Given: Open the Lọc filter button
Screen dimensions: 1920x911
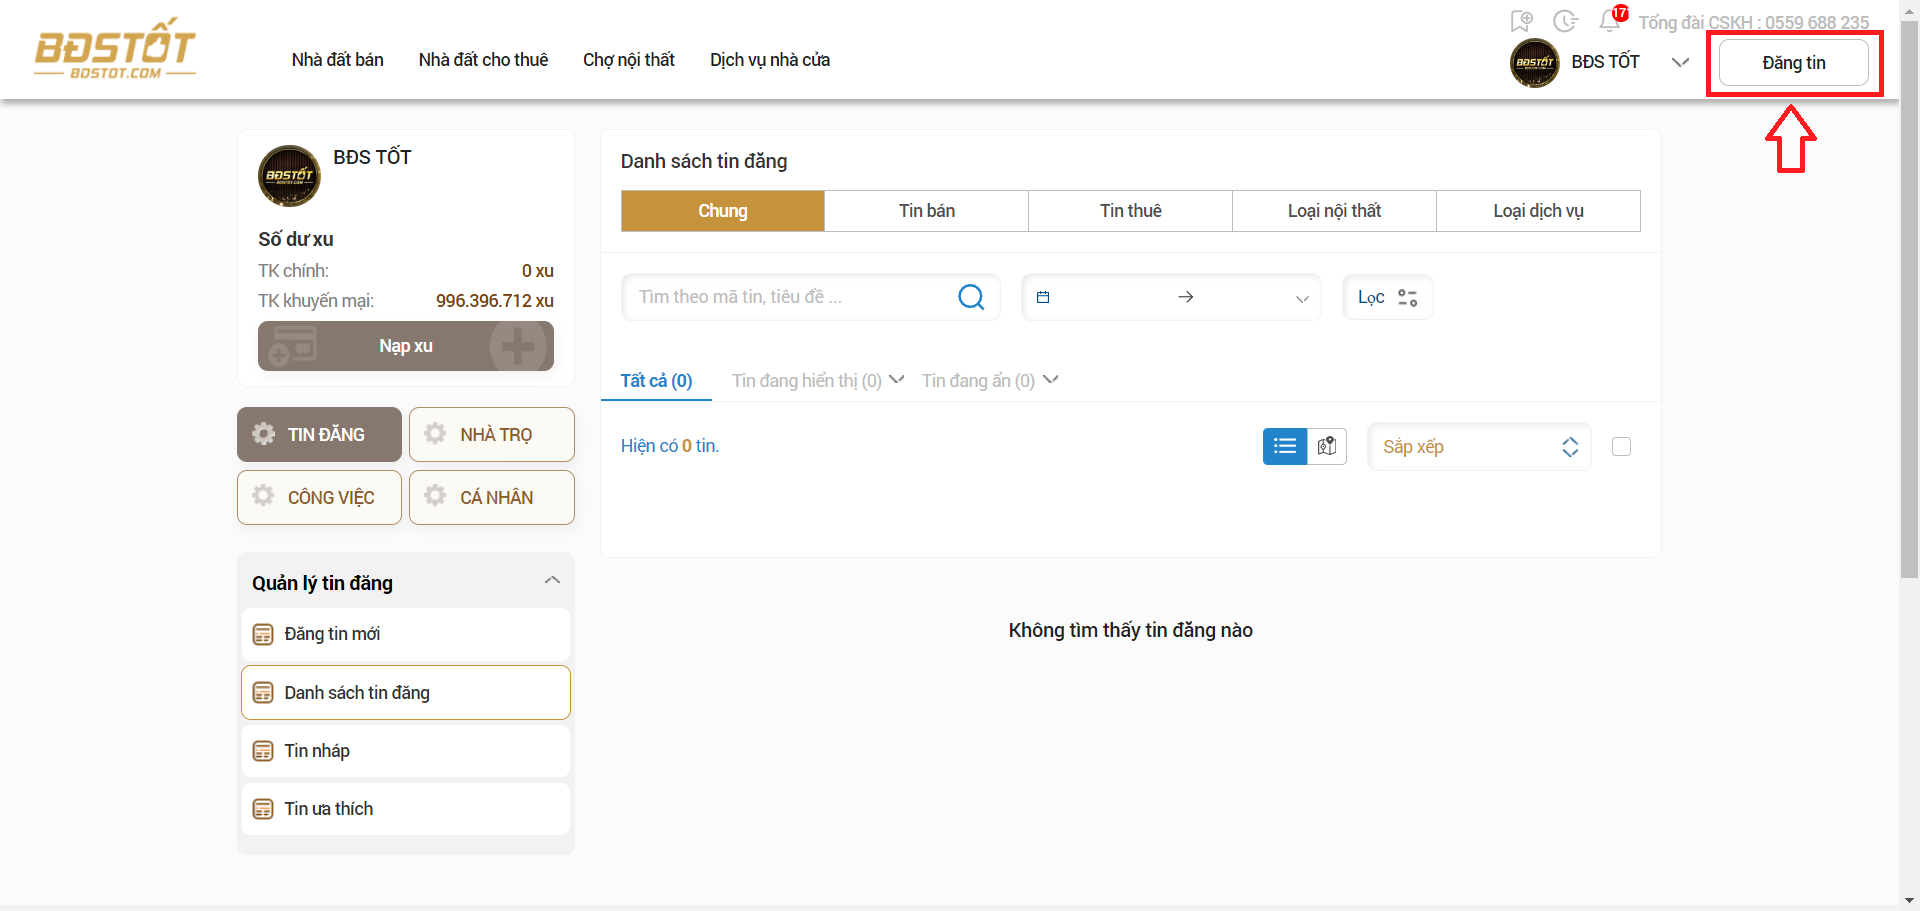Looking at the screenshot, I should click(x=1388, y=297).
